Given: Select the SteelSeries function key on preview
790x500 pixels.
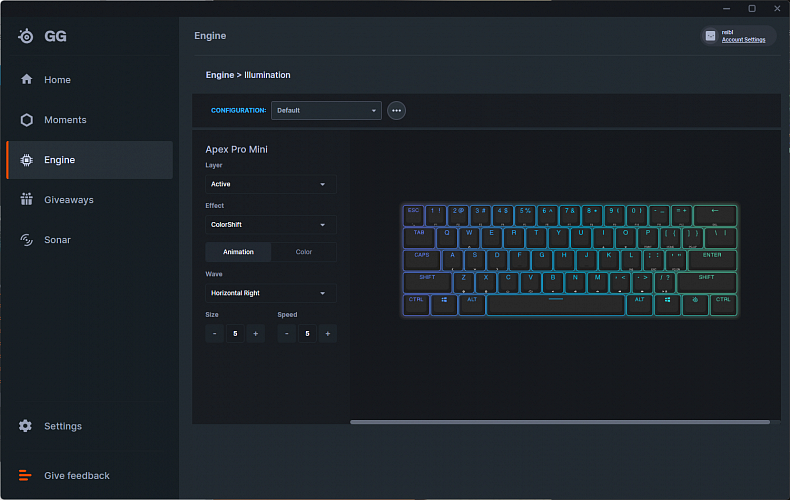Looking at the screenshot, I should pos(695,304).
